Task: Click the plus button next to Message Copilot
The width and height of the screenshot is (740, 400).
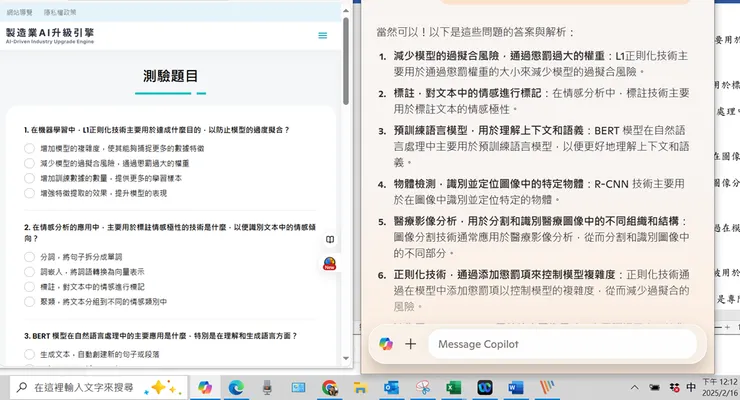Action: (411, 344)
